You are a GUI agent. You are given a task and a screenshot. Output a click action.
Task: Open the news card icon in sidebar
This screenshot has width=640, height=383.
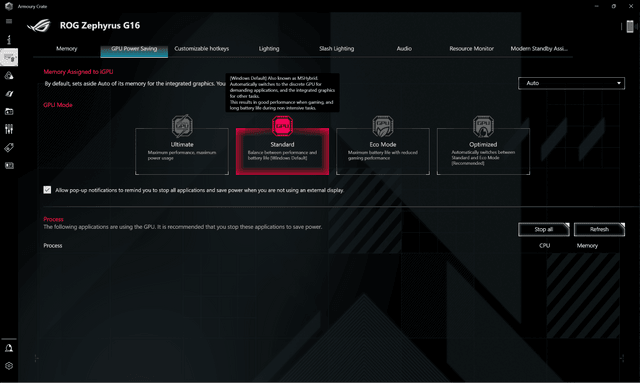click(x=9, y=165)
